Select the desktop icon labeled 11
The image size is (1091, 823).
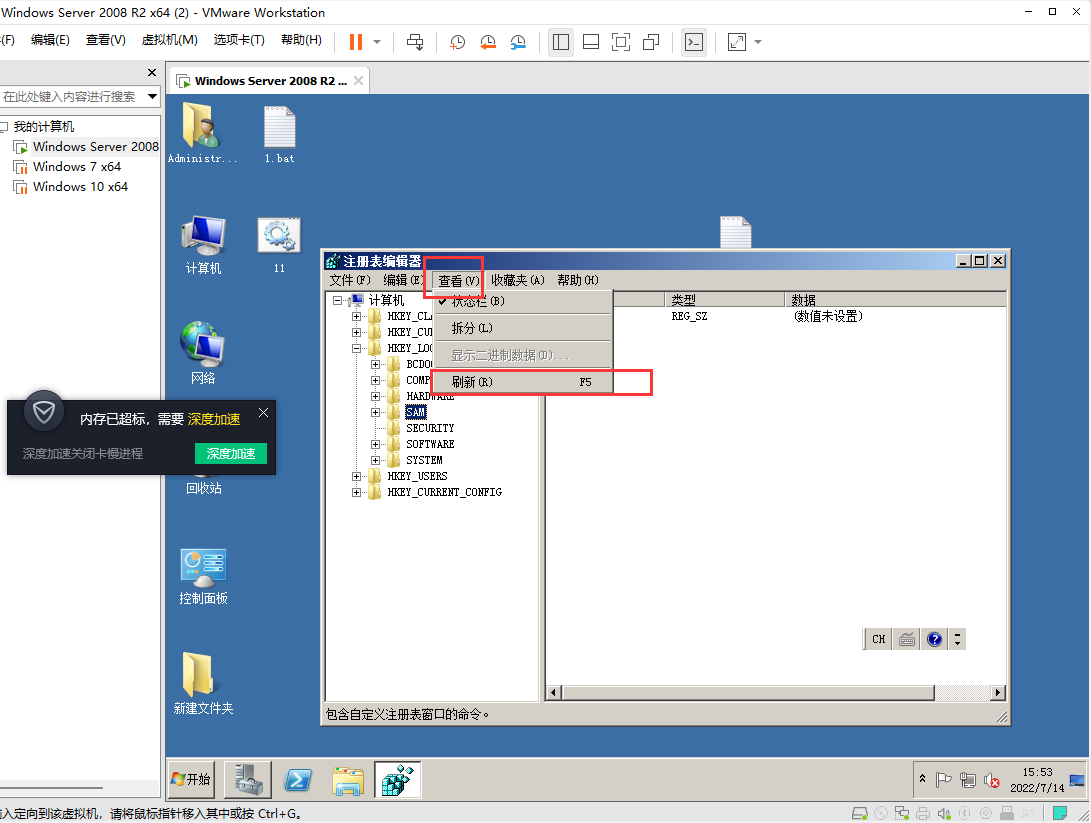(279, 244)
